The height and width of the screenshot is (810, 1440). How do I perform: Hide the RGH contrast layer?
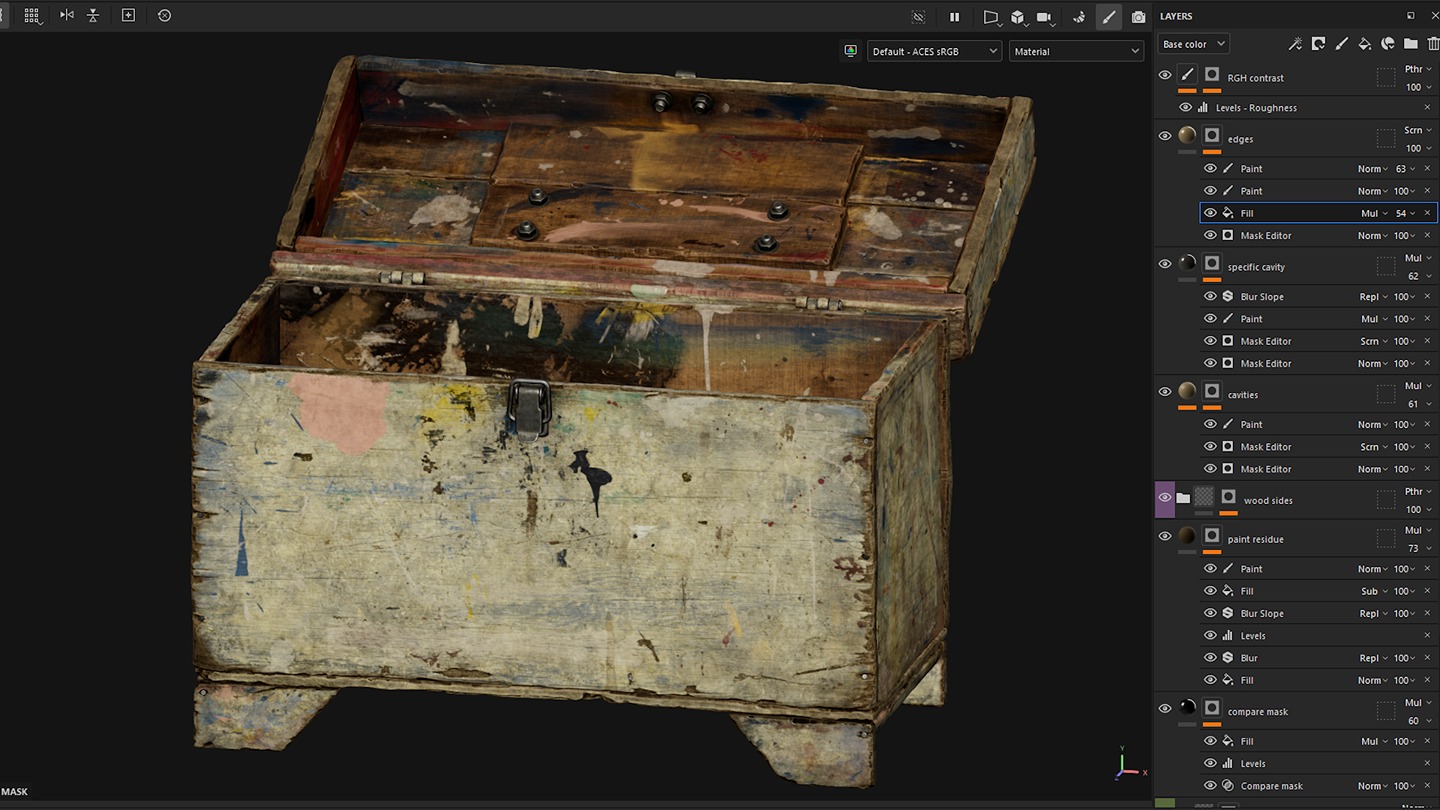pyautogui.click(x=1164, y=74)
